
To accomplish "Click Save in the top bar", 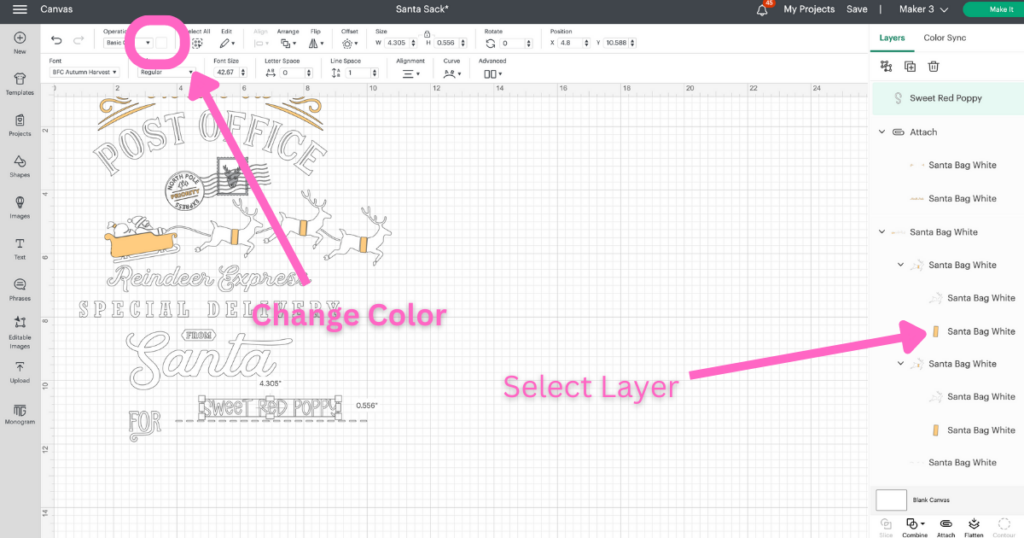I will (x=857, y=9).
